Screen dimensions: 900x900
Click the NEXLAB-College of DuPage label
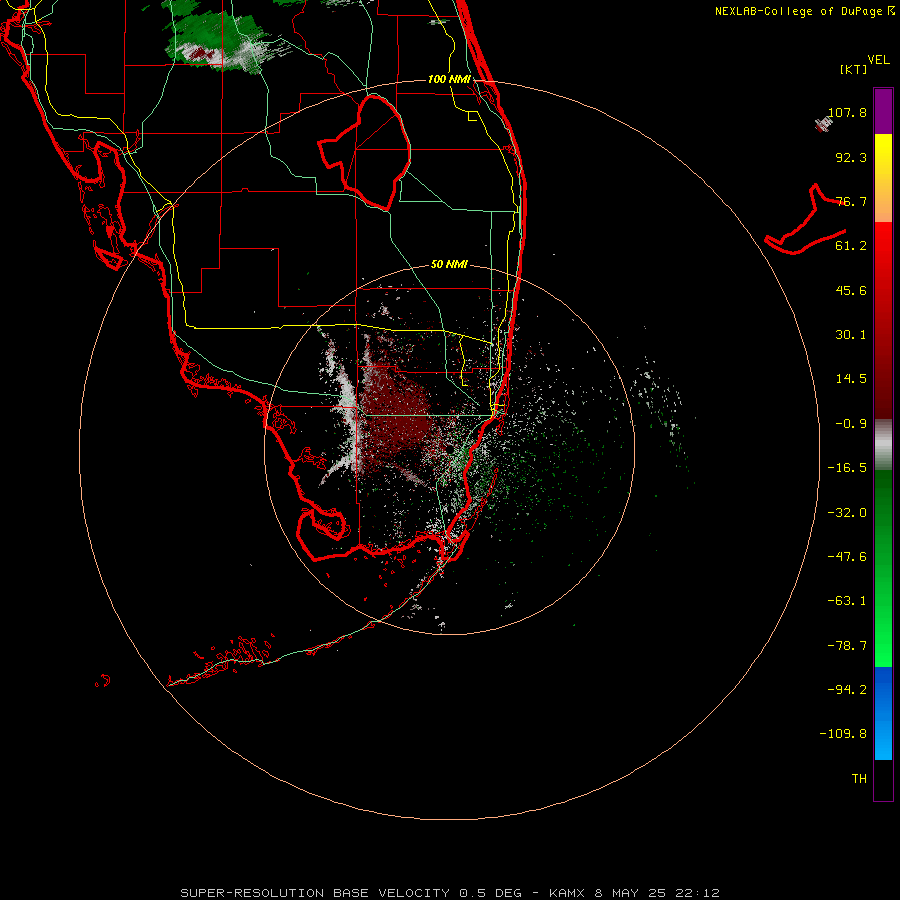[x=805, y=11]
